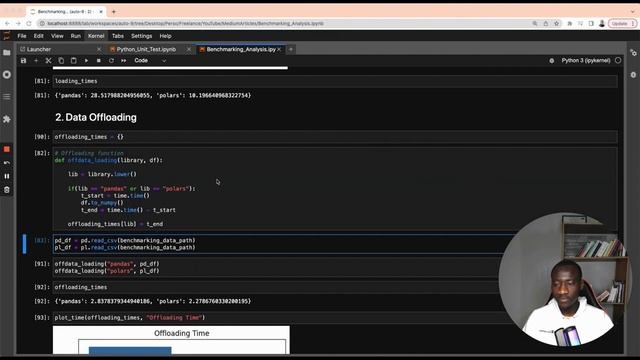Bookmark this page with the star icon
Image resolution: width=640 pixels, height=360 pixels.
(x=556, y=24)
